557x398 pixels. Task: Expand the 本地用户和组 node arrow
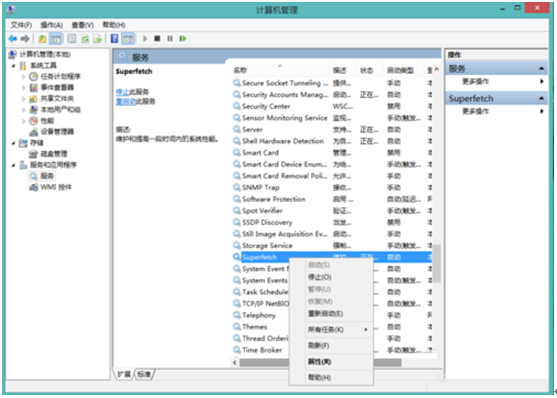coord(23,110)
